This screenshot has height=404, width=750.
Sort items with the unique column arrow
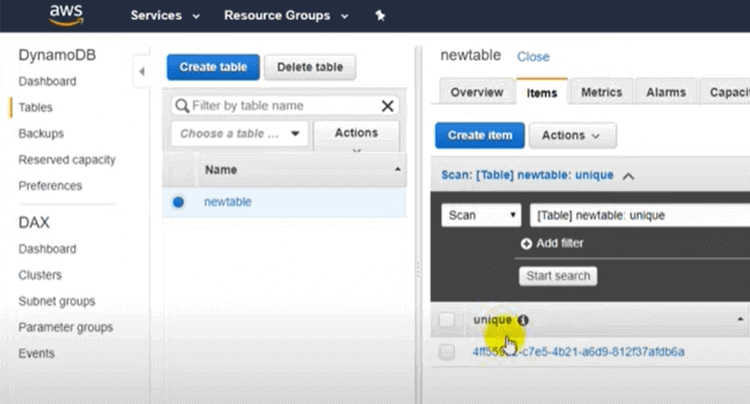coord(740,319)
